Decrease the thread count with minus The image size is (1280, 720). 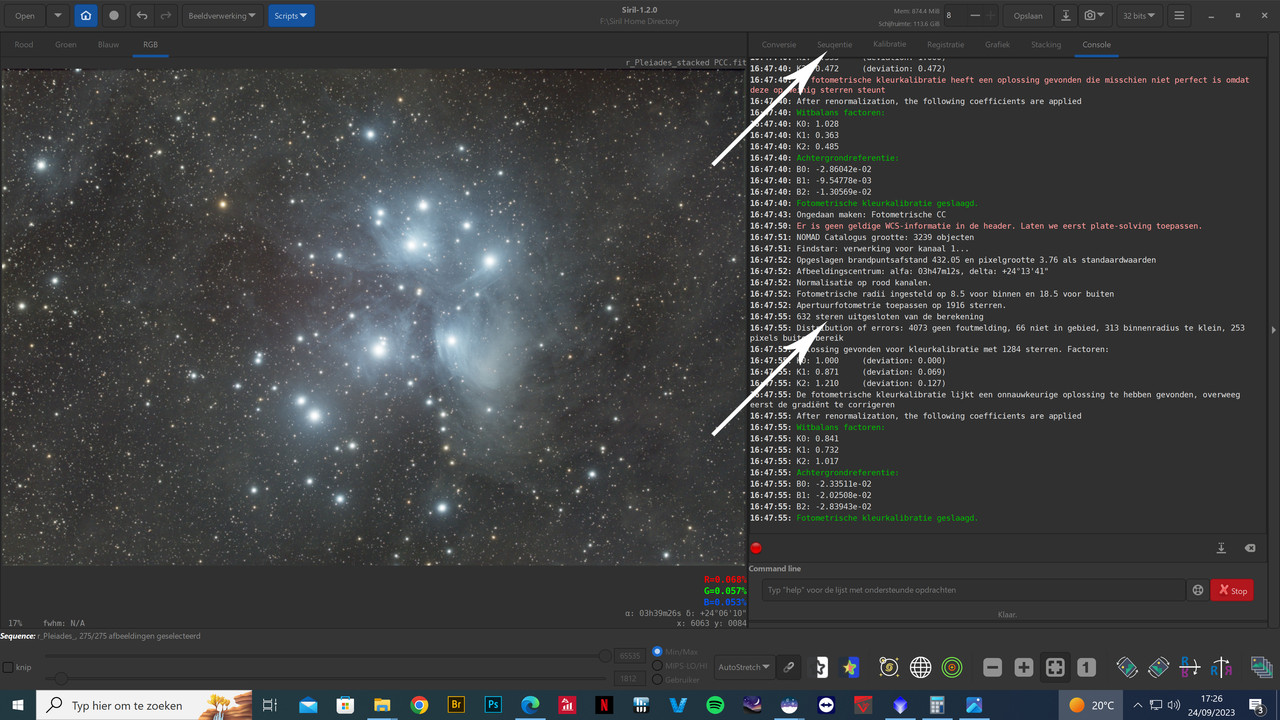(975, 16)
